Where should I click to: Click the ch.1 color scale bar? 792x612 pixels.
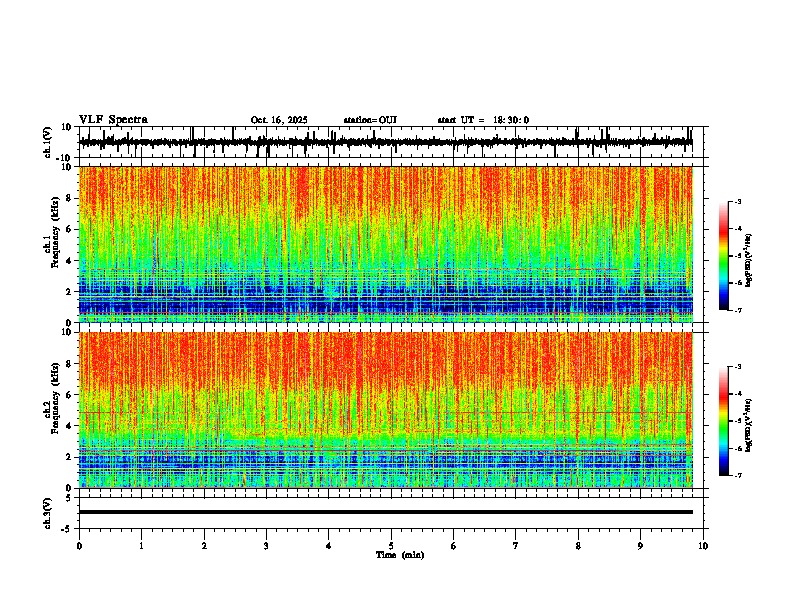click(723, 256)
